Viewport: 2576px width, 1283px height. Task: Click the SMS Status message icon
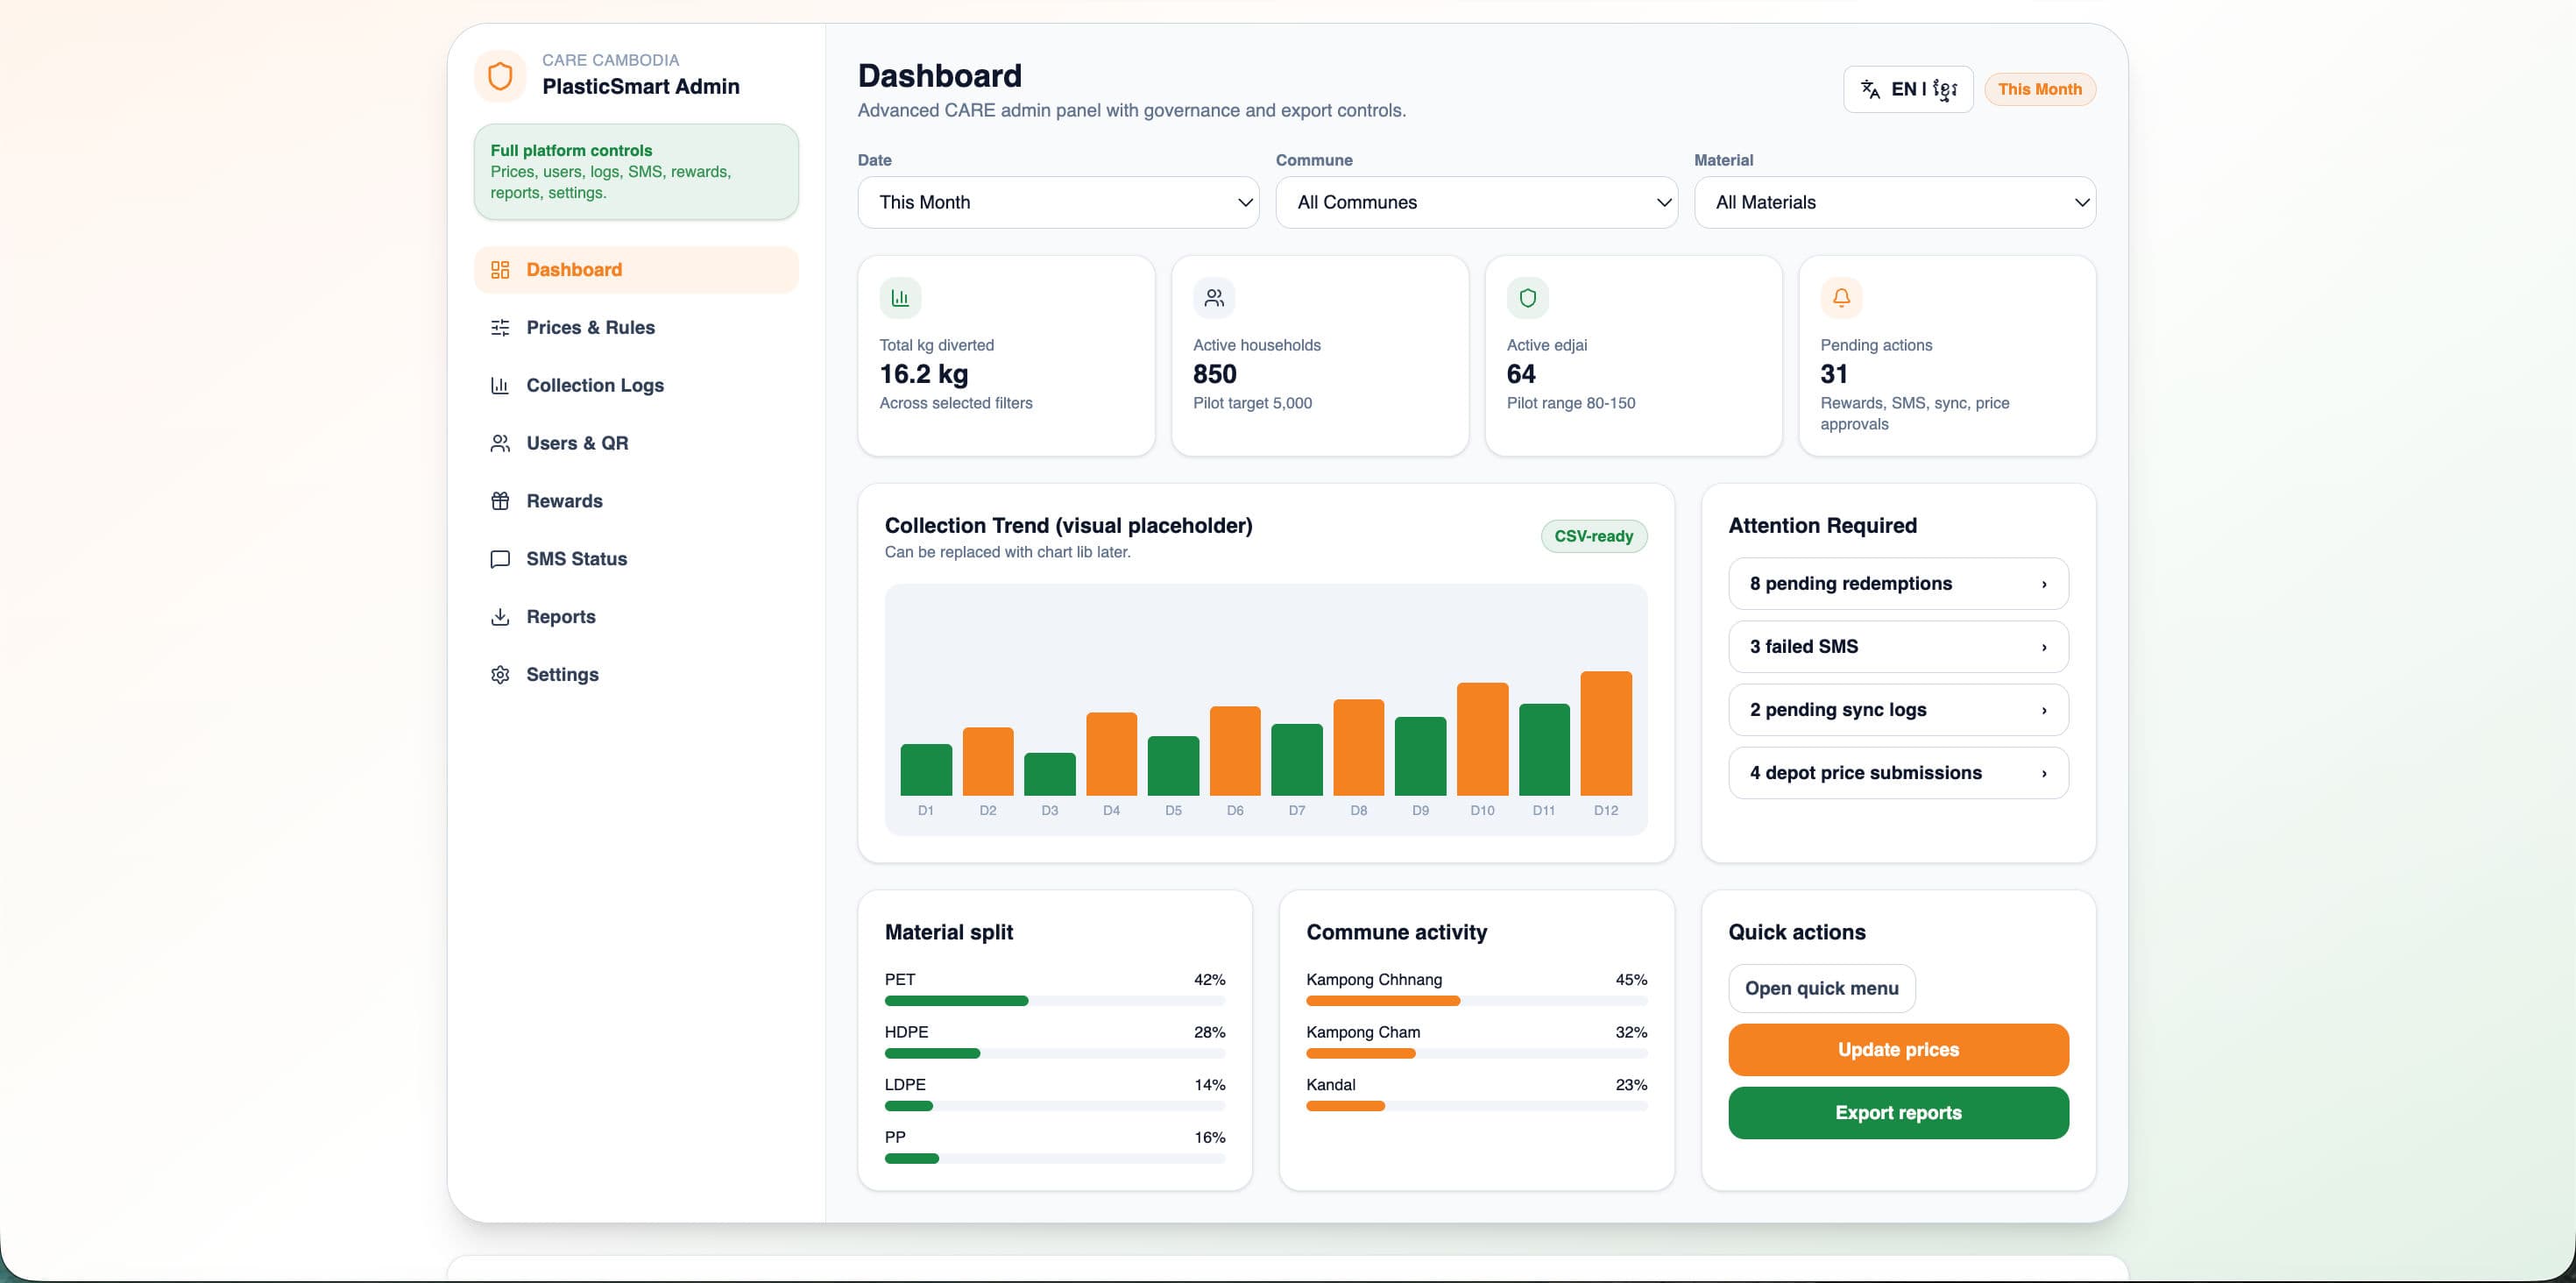[x=500, y=559]
